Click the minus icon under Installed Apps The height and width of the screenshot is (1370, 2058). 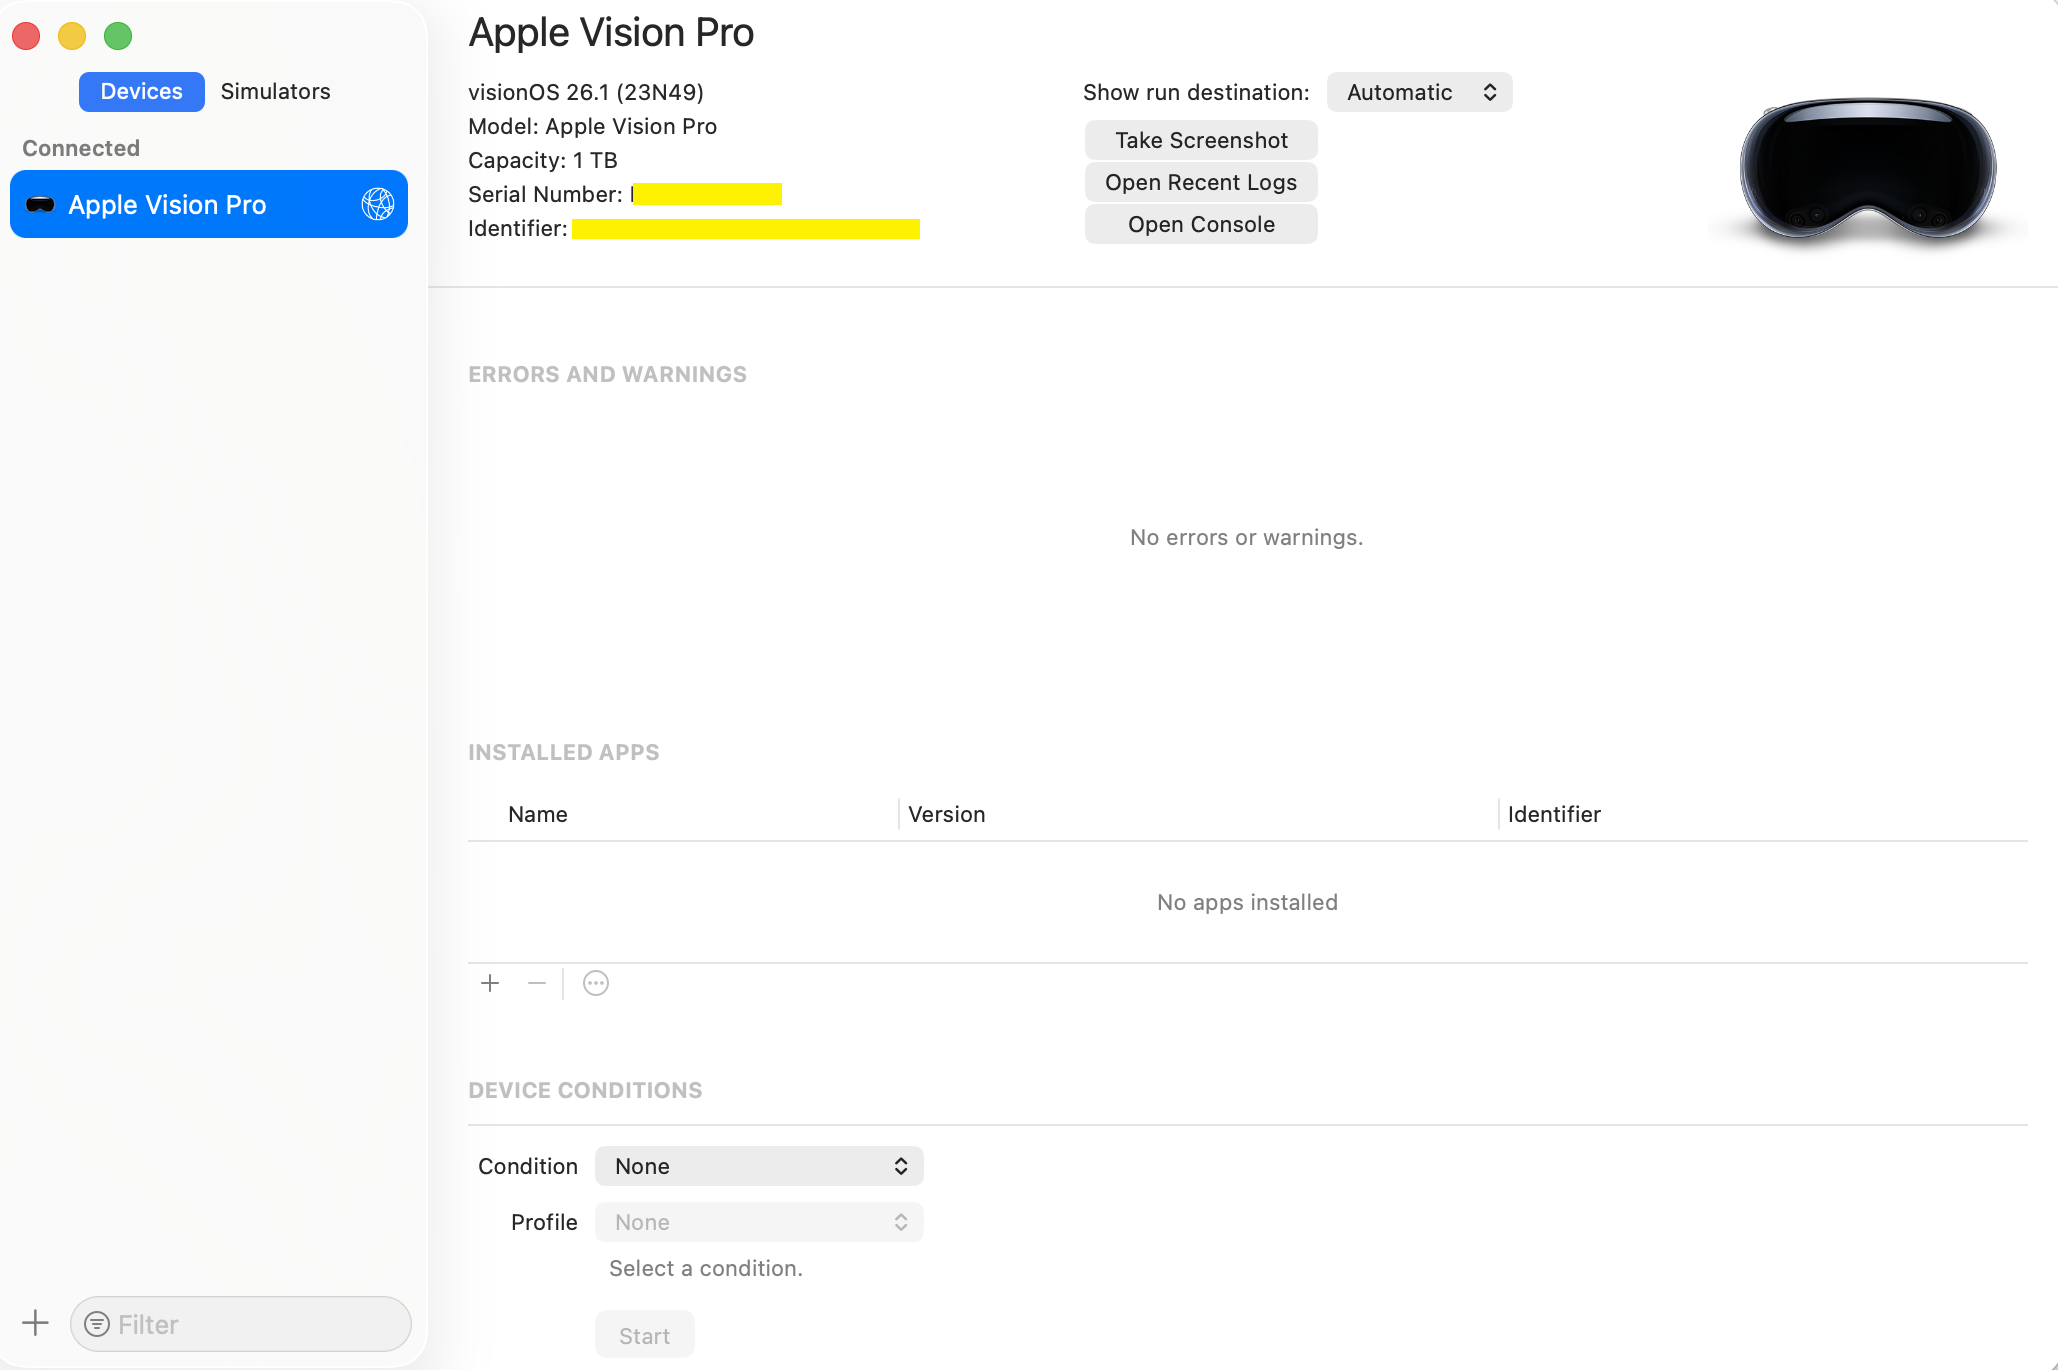click(x=537, y=983)
